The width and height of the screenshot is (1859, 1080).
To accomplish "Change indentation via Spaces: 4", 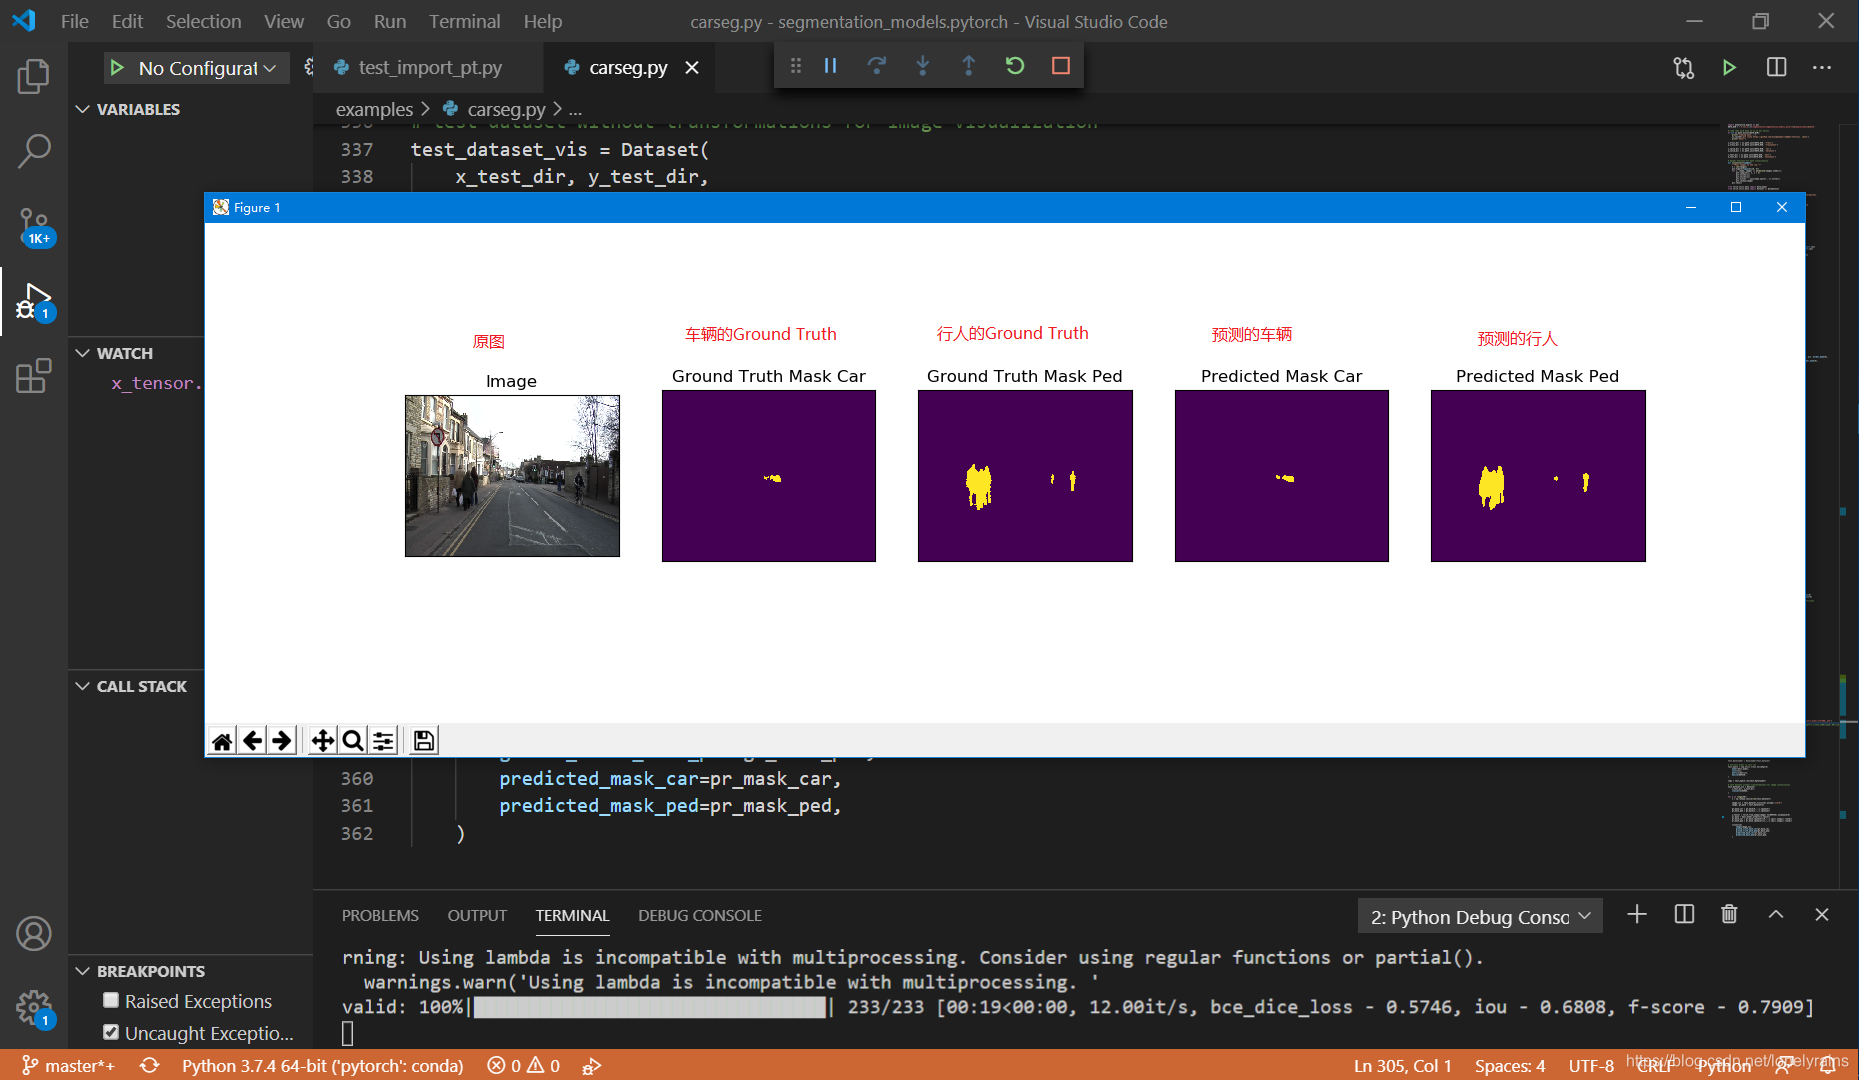I will coord(1510,1065).
